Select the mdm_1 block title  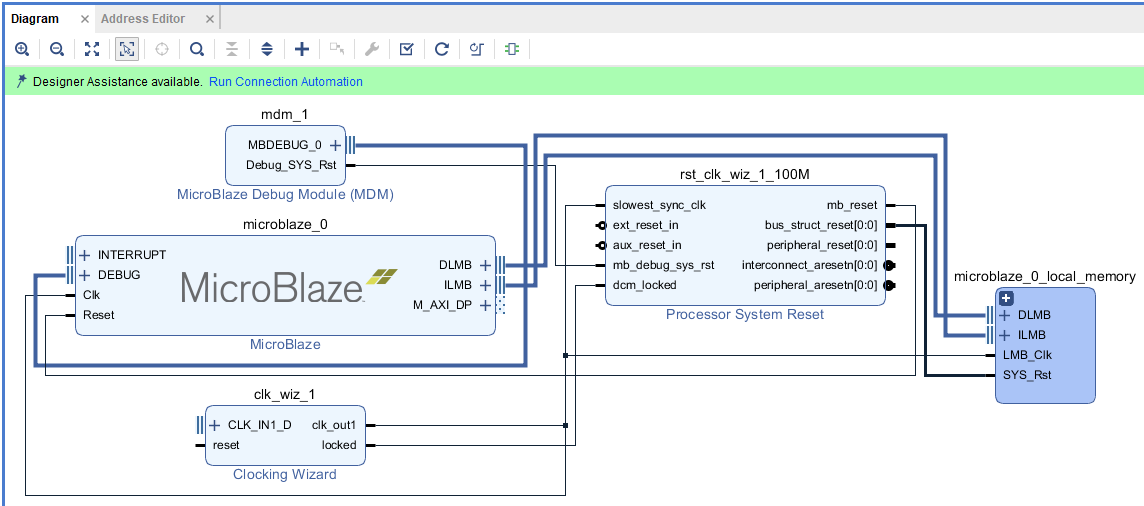coord(285,114)
